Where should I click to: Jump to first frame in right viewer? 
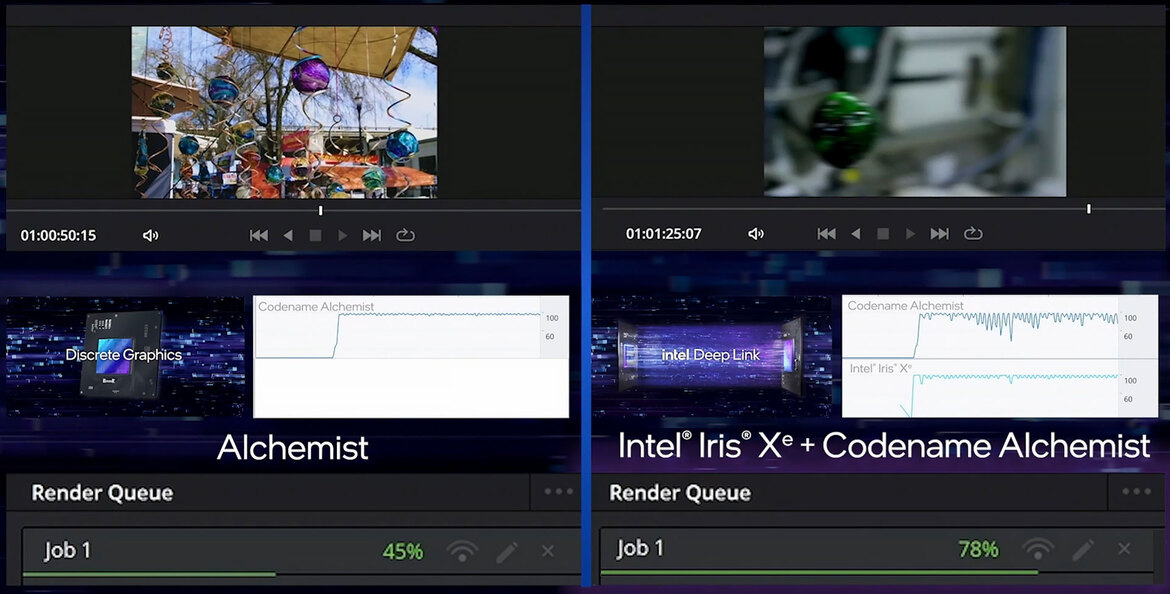click(826, 234)
